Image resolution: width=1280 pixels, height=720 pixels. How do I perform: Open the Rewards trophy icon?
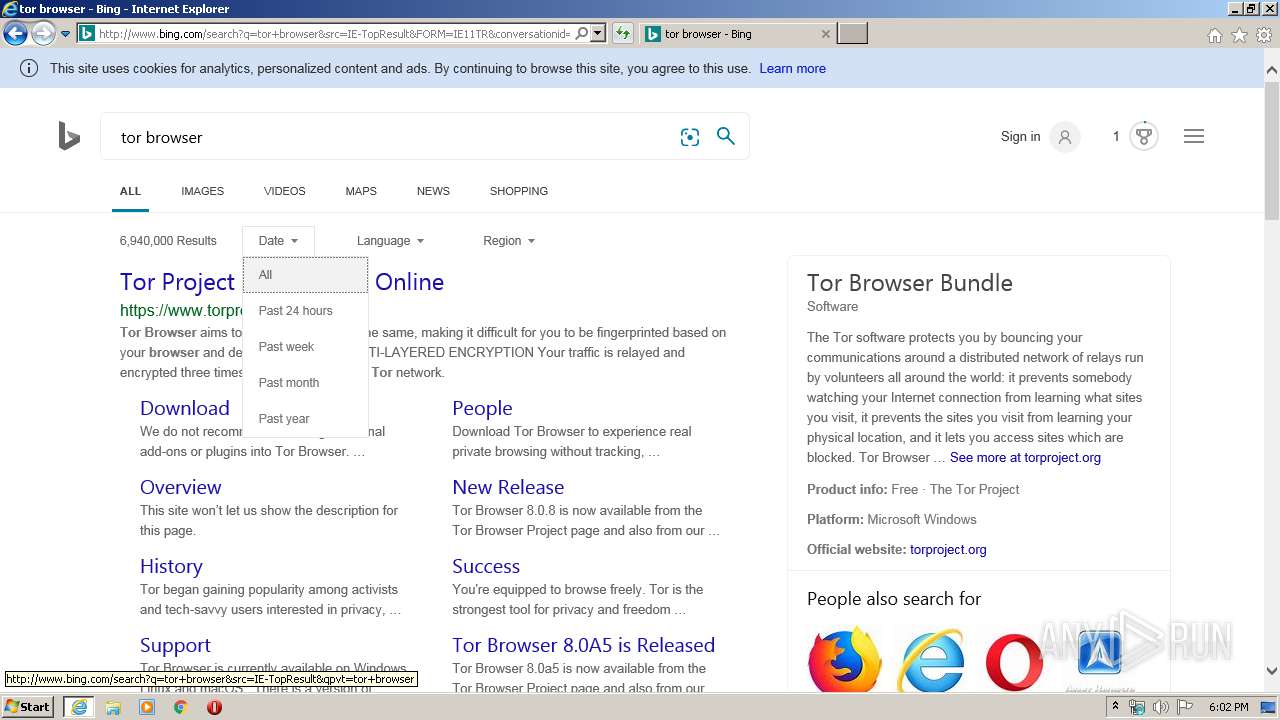pos(1144,136)
